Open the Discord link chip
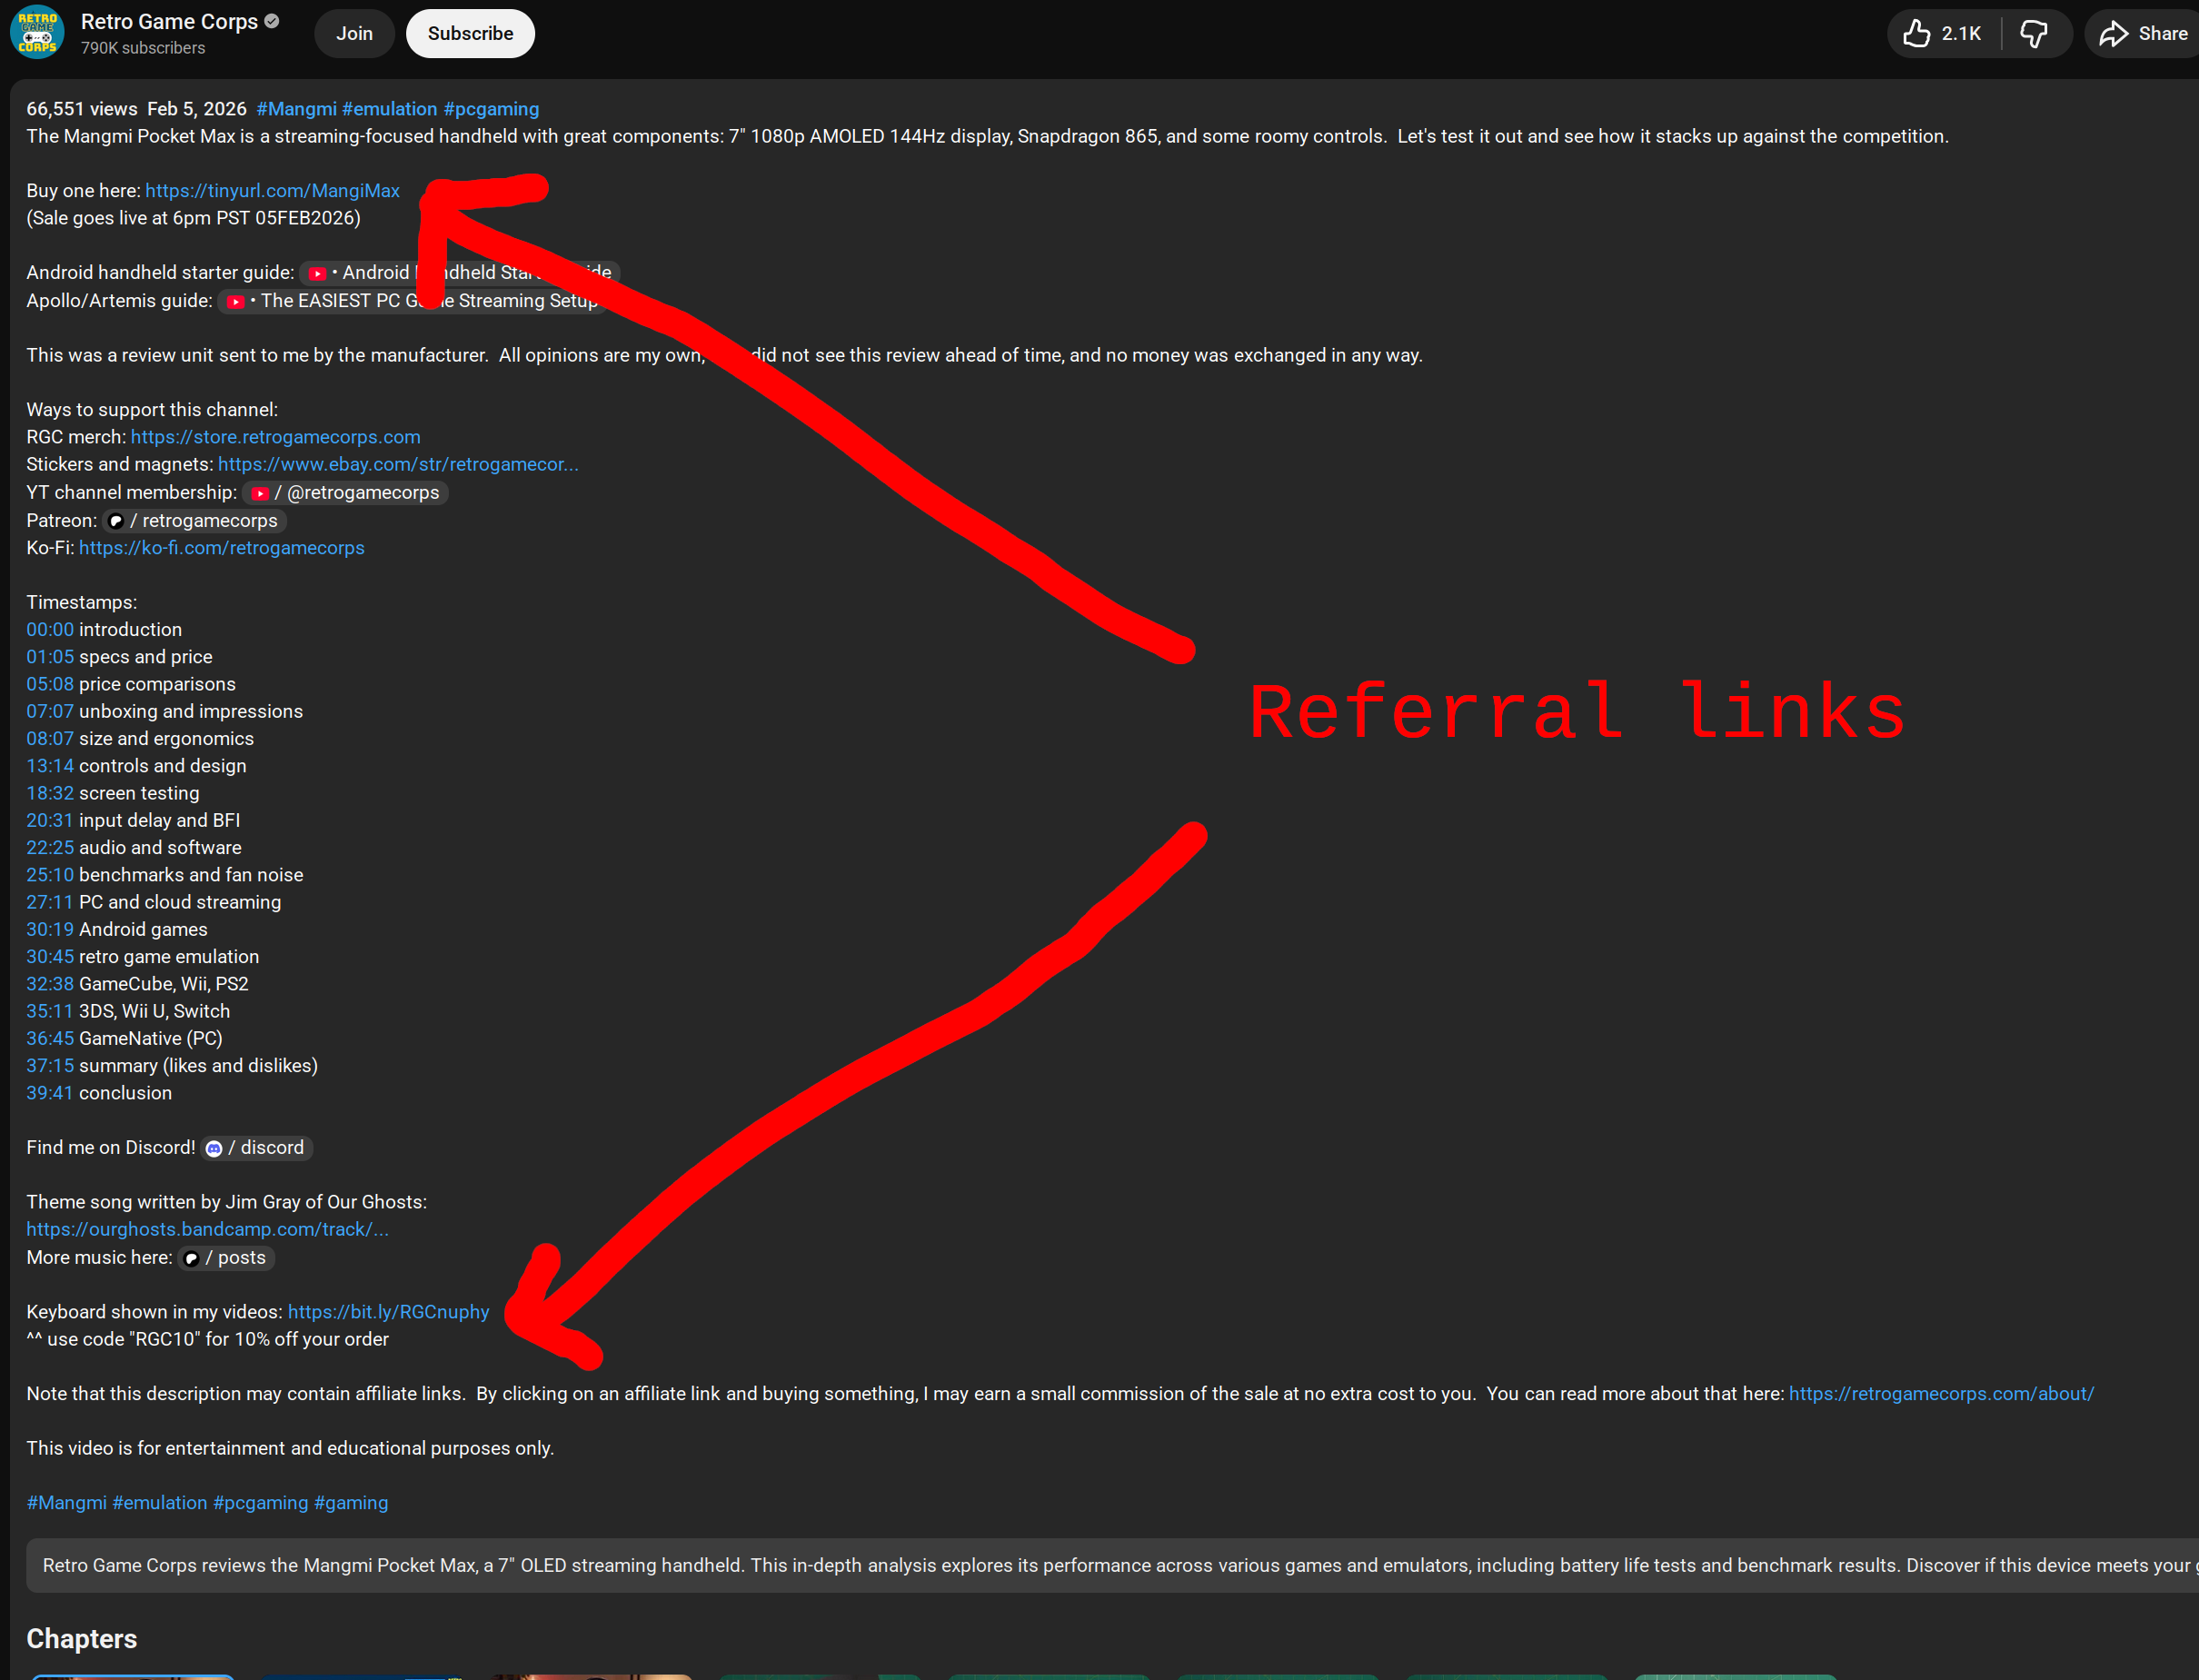Viewport: 2199px width, 1680px height. tap(258, 1148)
